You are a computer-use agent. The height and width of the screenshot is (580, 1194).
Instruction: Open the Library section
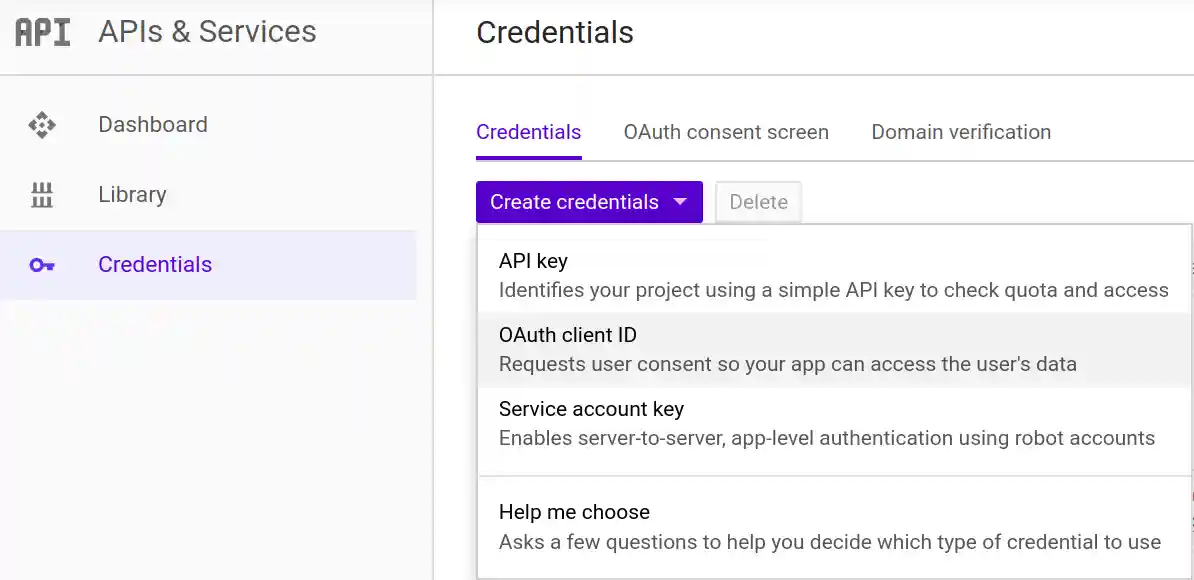tap(132, 194)
